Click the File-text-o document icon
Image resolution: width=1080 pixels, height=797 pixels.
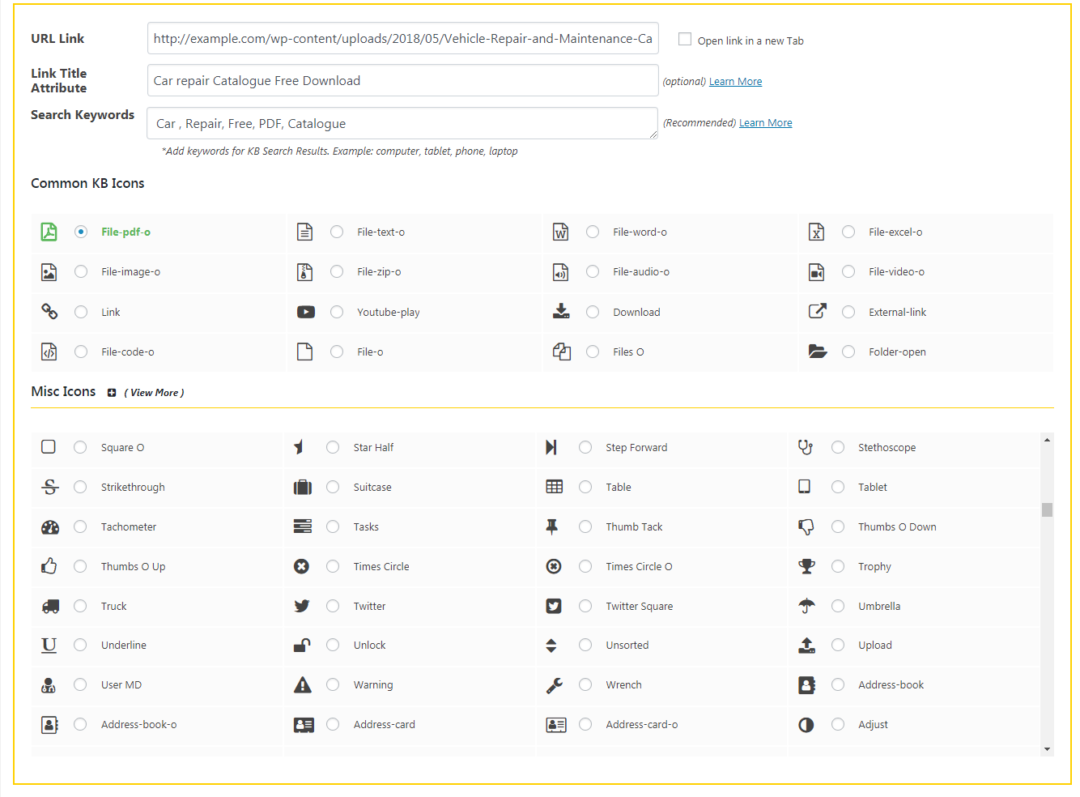point(304,232)
